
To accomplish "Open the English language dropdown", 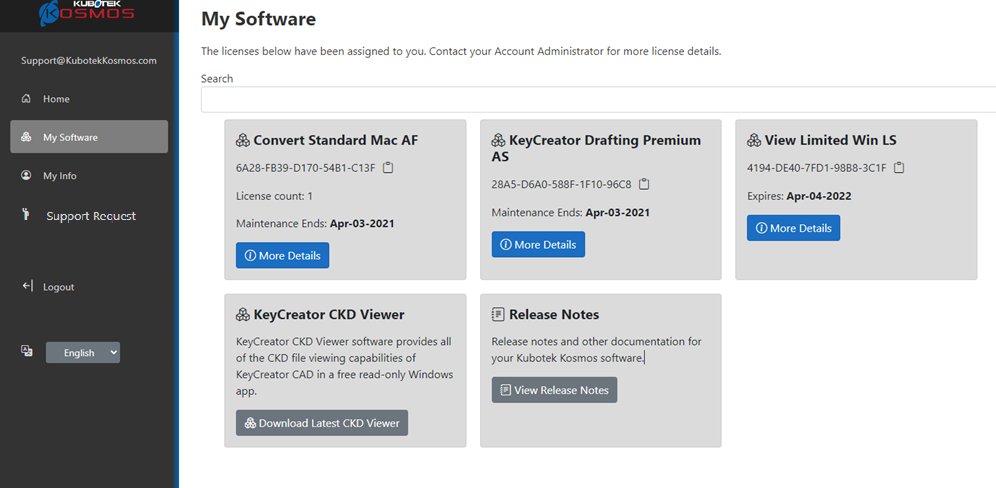I will (82, 352).
